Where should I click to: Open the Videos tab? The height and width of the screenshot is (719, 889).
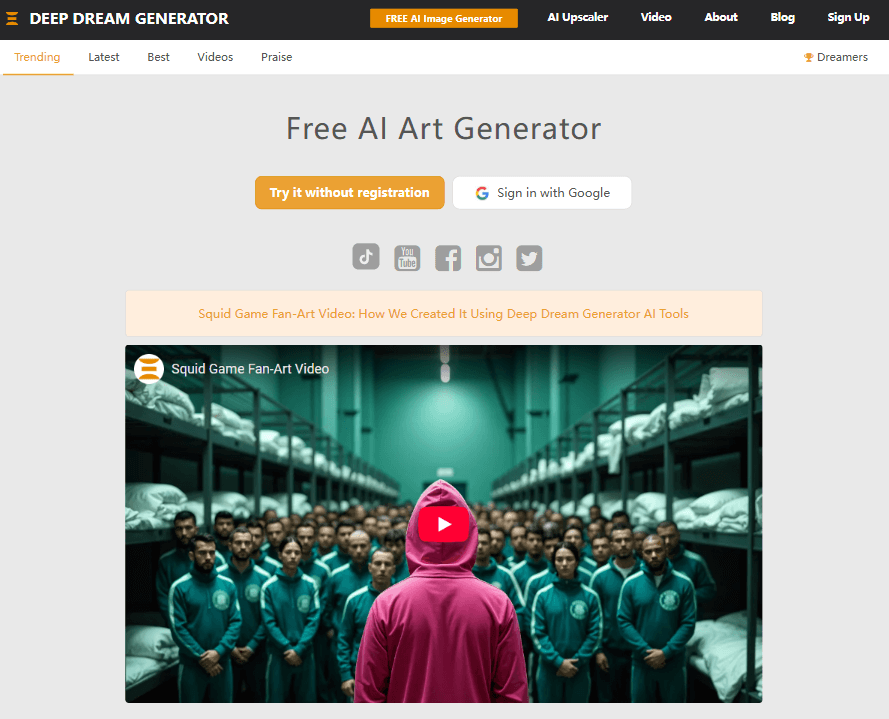tap(215, 57)
